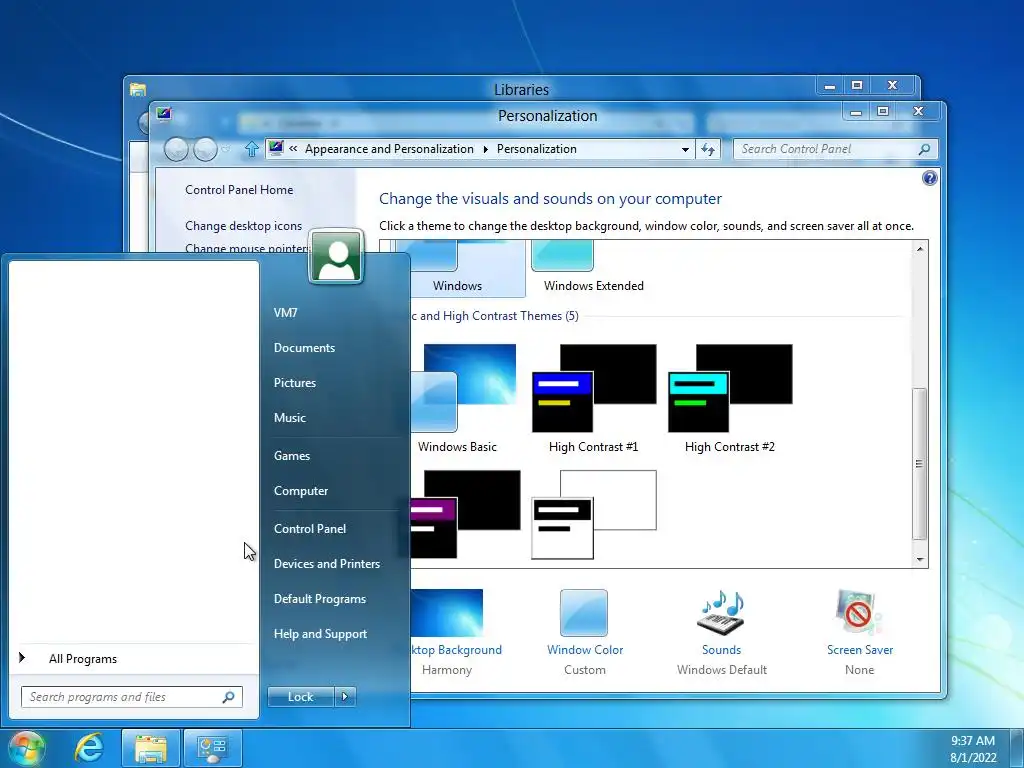Viewport: 1024px width, 768px height.
Task: Open the Windows Start orb
Action: pyautogui.click(x=27, y=748)
